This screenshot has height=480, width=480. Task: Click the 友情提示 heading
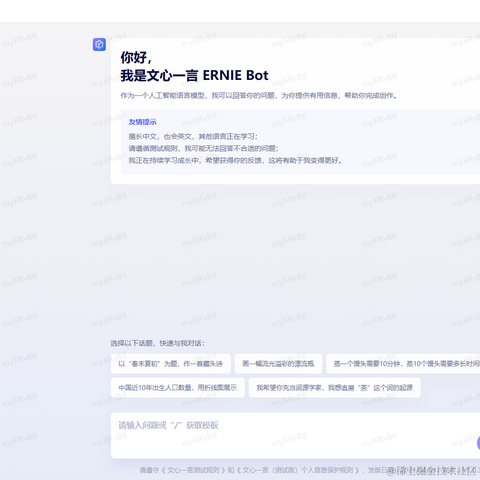(x=143, y=122)
